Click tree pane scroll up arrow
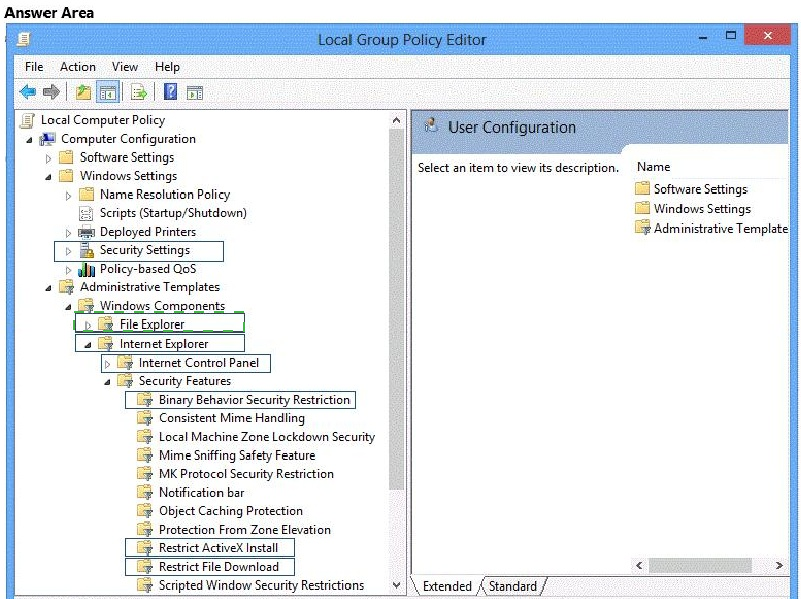 coord(396,121)
